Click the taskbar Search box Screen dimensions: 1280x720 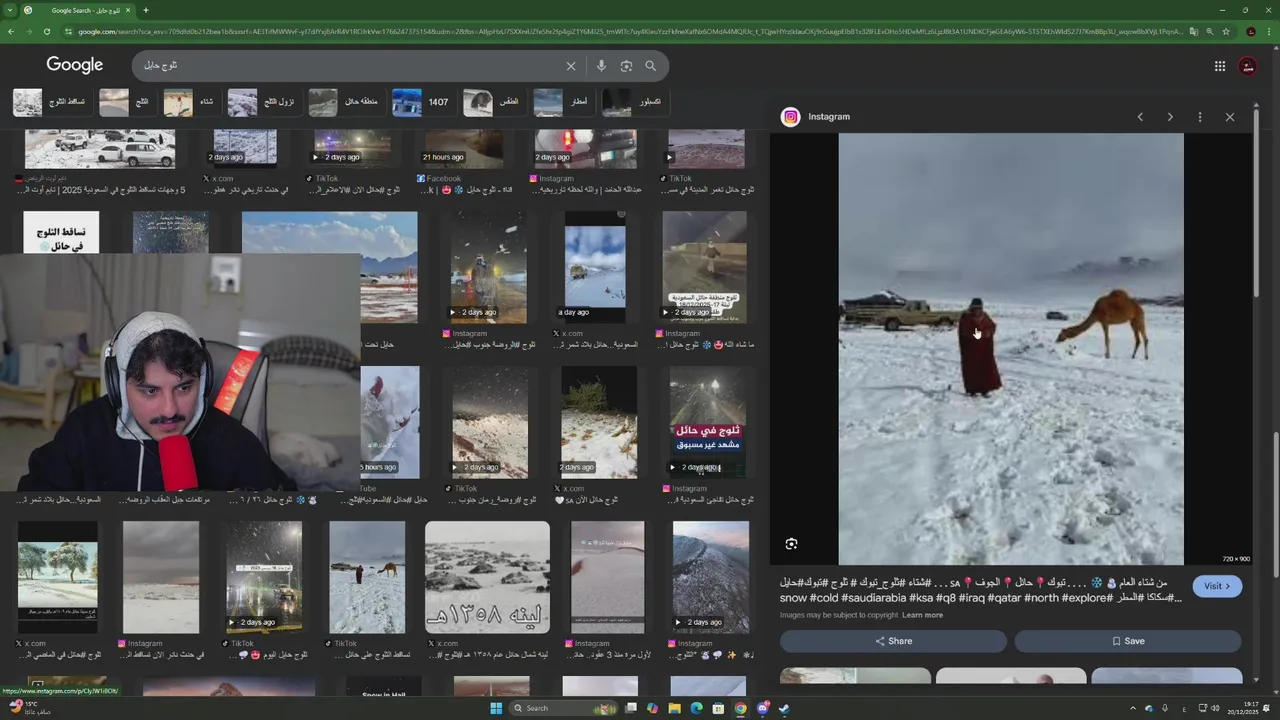(564, 708)
